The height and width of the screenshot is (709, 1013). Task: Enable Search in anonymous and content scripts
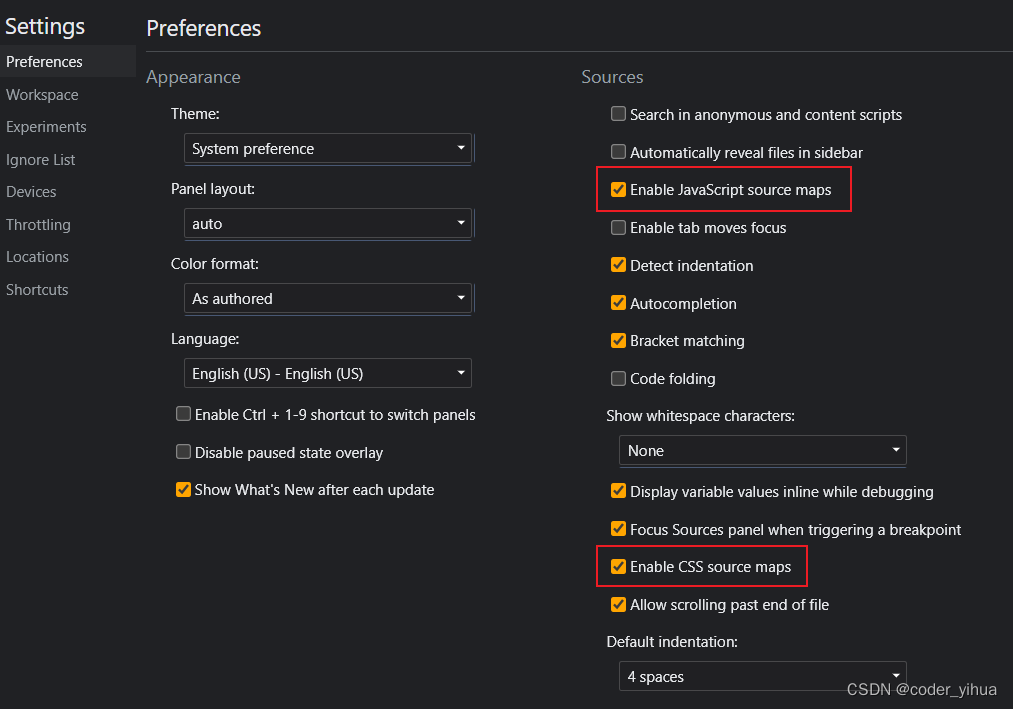click(619, 115)
